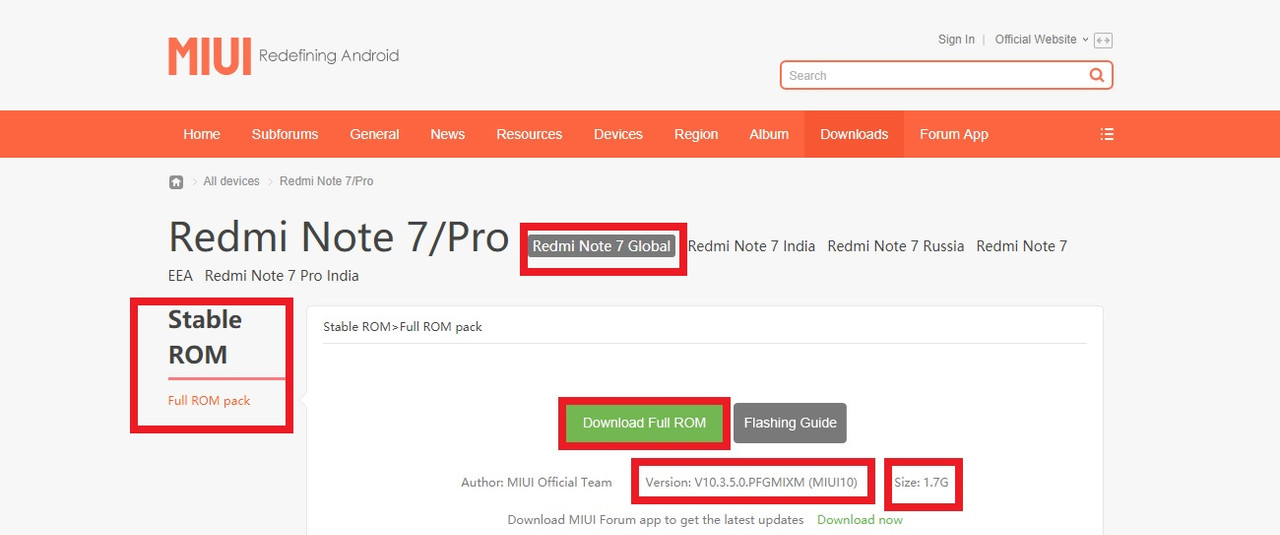Screen dimensions: 1280x535
Task: Click the Flashing Guide button
Action: tap(790, 423)
